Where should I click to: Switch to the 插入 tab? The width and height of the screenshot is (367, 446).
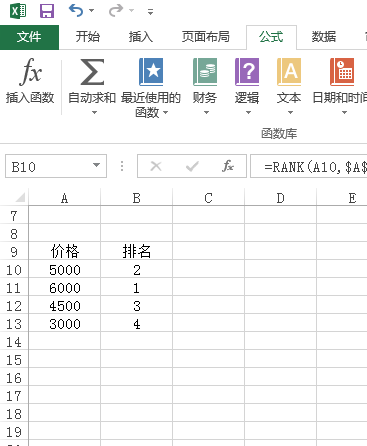(x=141, y=37)
